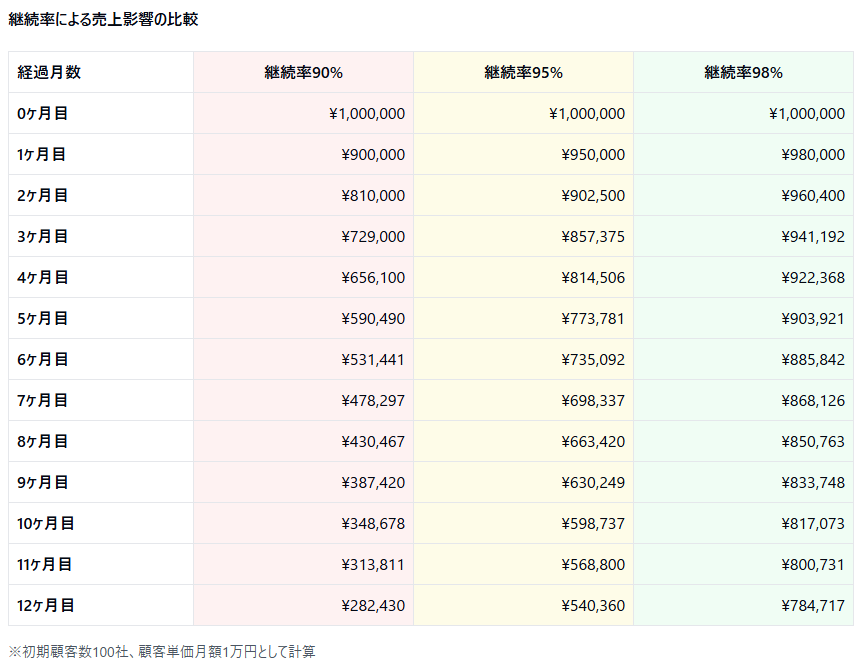Select the ¥817,073 cell

click(x=743, y=523)
